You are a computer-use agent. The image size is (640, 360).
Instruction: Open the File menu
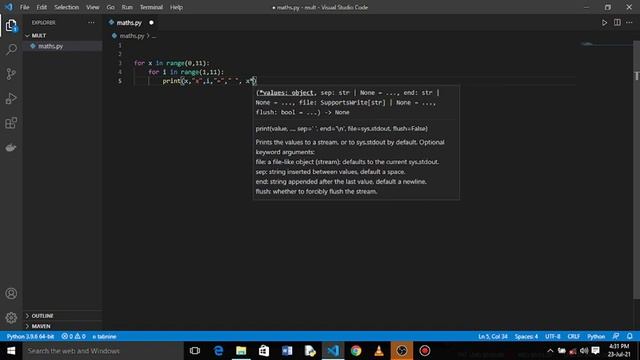pyautogui.click(x=24, y=7)
